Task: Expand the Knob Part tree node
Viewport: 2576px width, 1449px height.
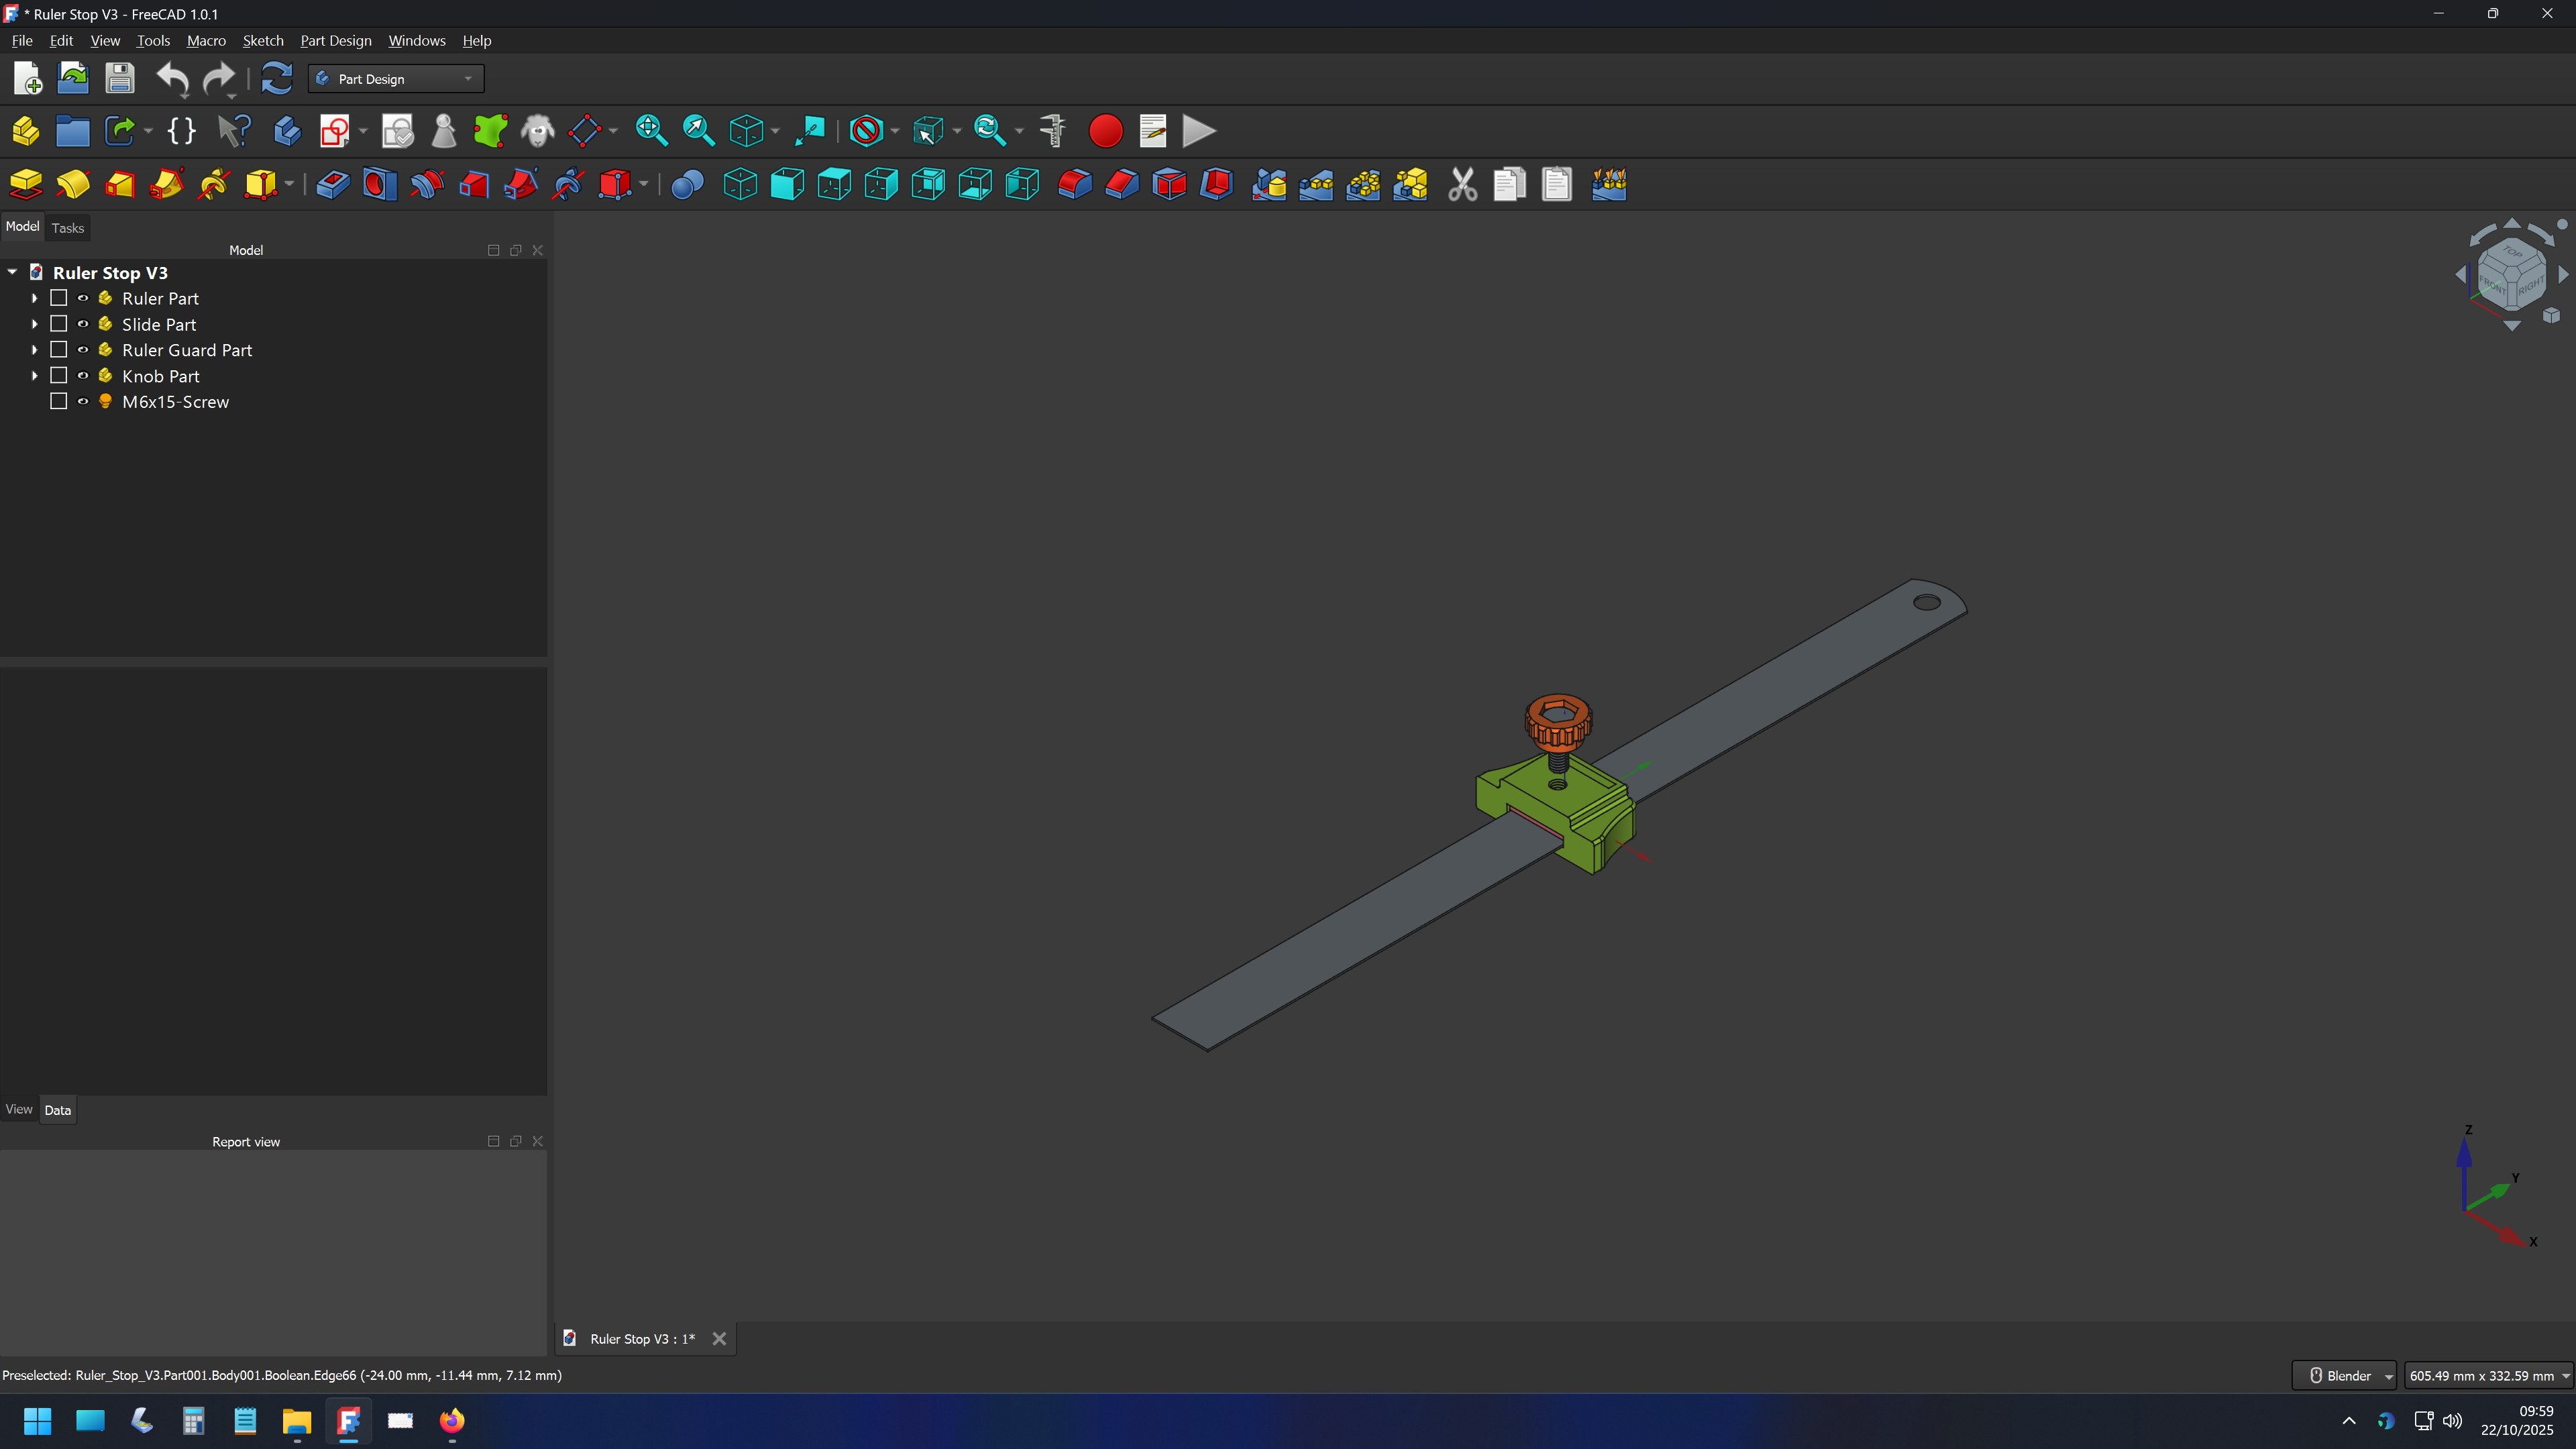Action: point(35,376)
